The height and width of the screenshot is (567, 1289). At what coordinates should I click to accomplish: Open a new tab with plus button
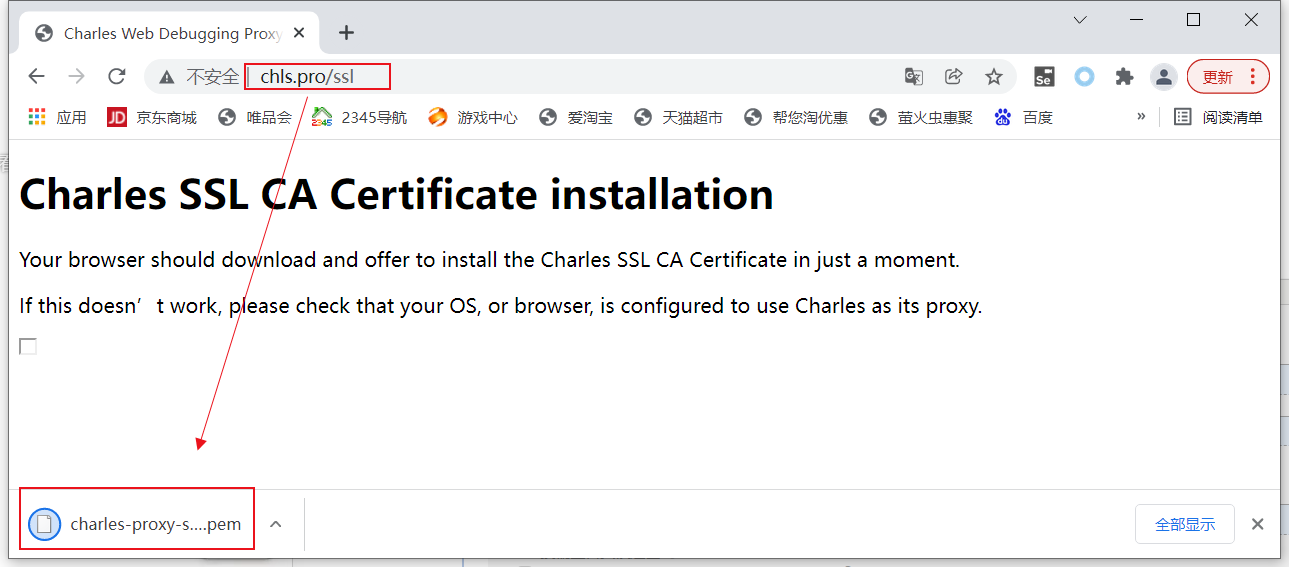[346, 33]
